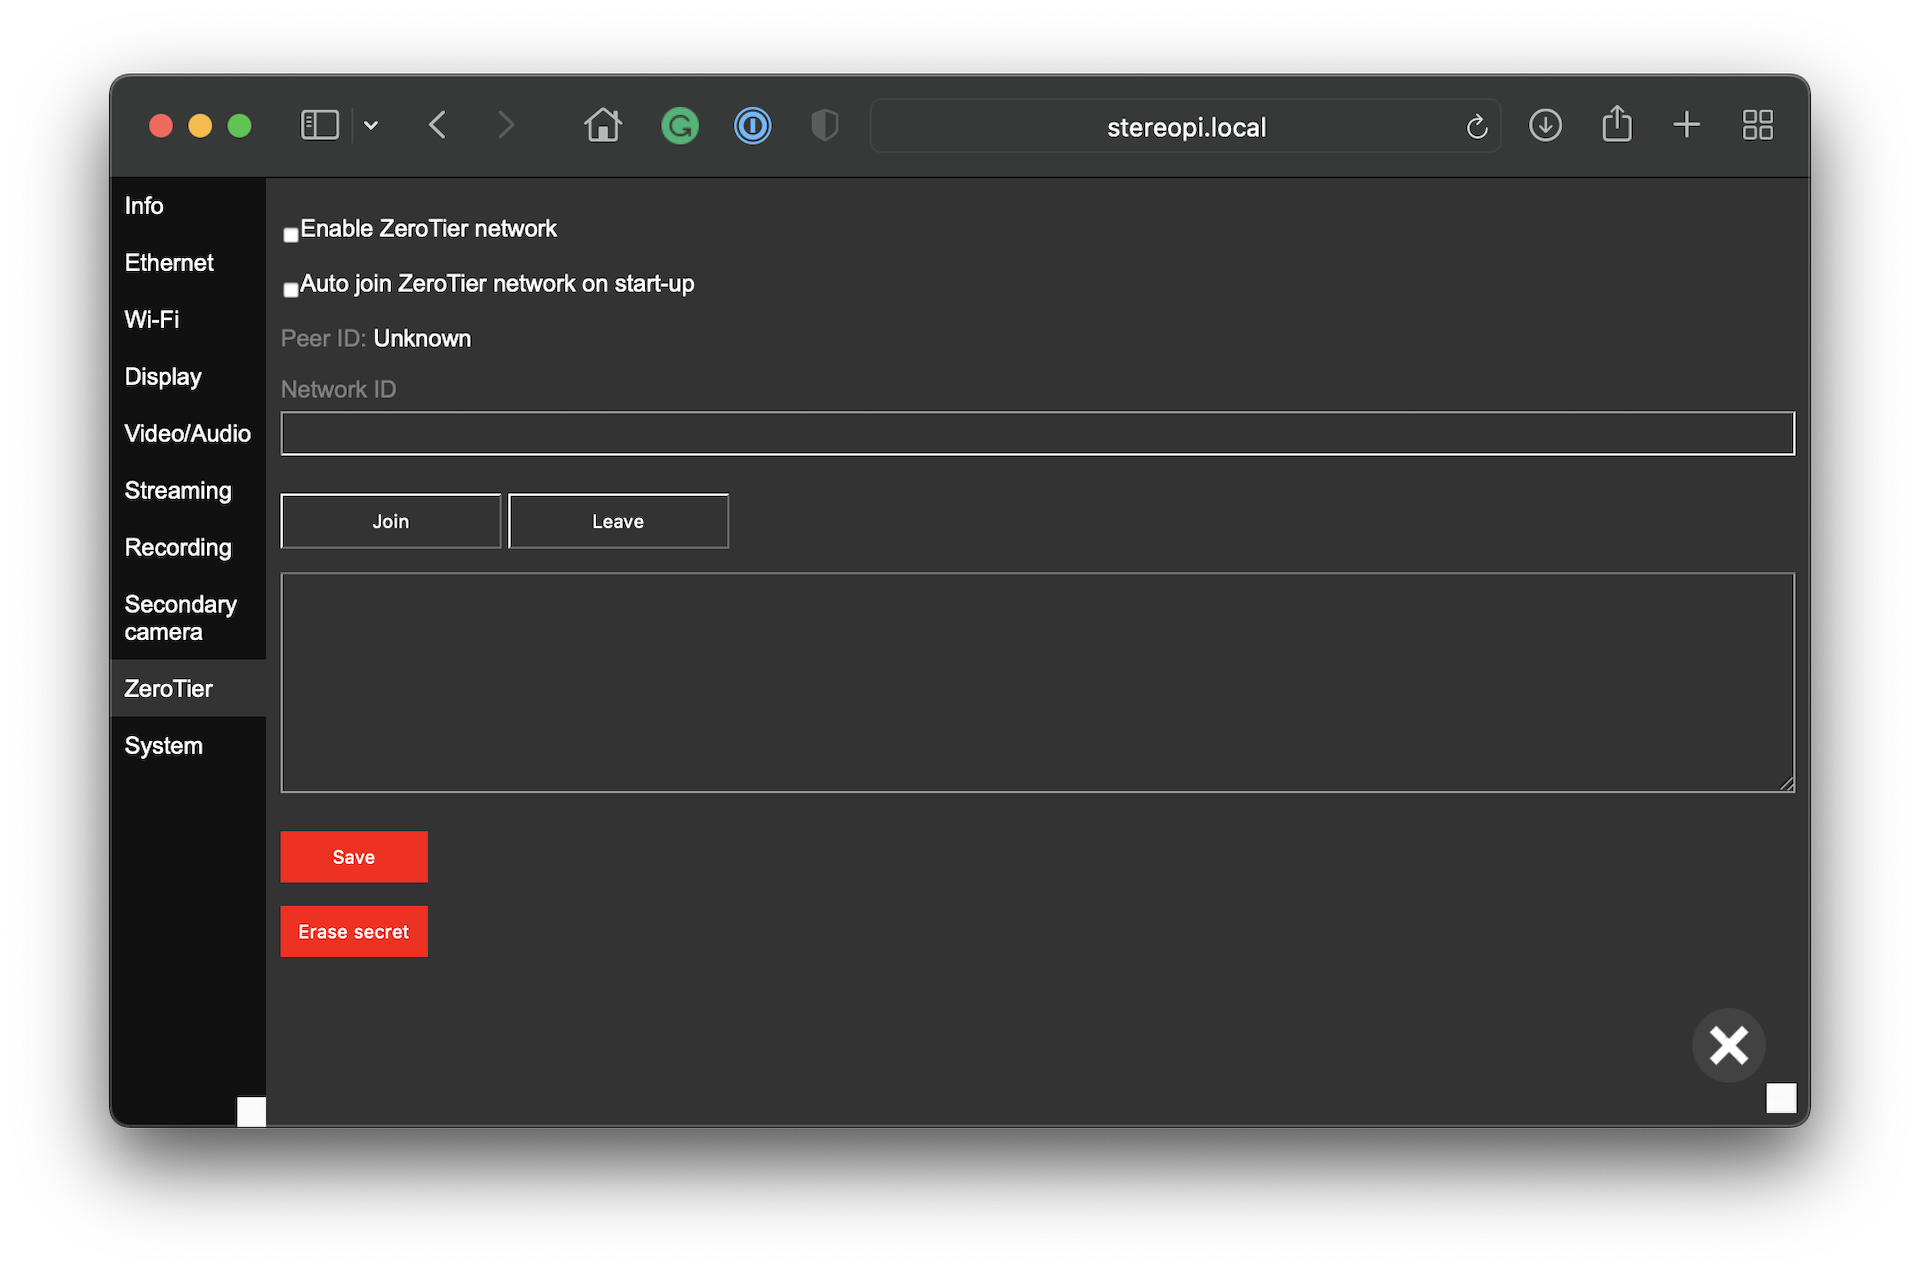The height and width of the screenshot is (1272, 1920).
Task: Open the Streaming settings tab
Action: click(x=178, y=491)
